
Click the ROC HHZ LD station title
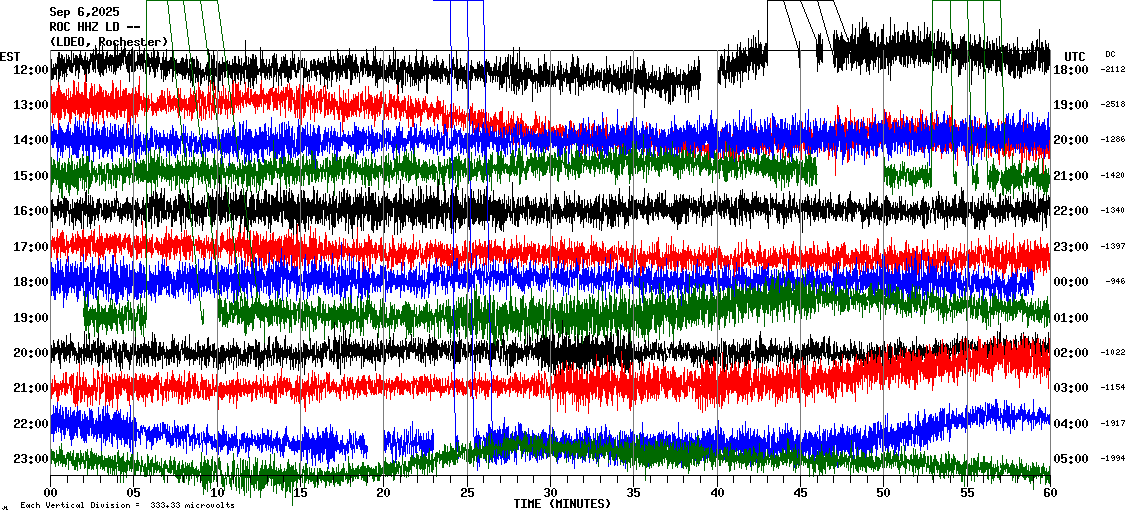94,27
